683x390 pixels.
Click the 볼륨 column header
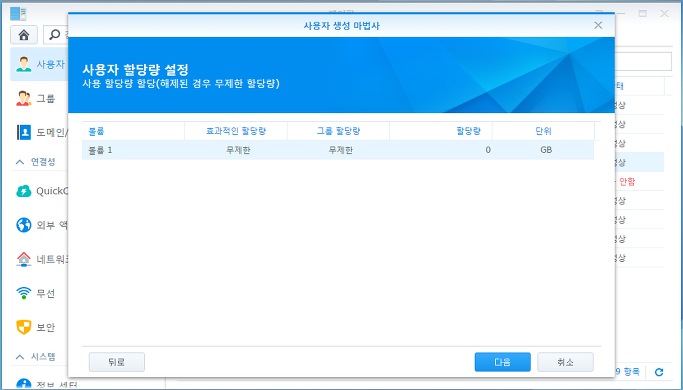[x=133, y=131]
